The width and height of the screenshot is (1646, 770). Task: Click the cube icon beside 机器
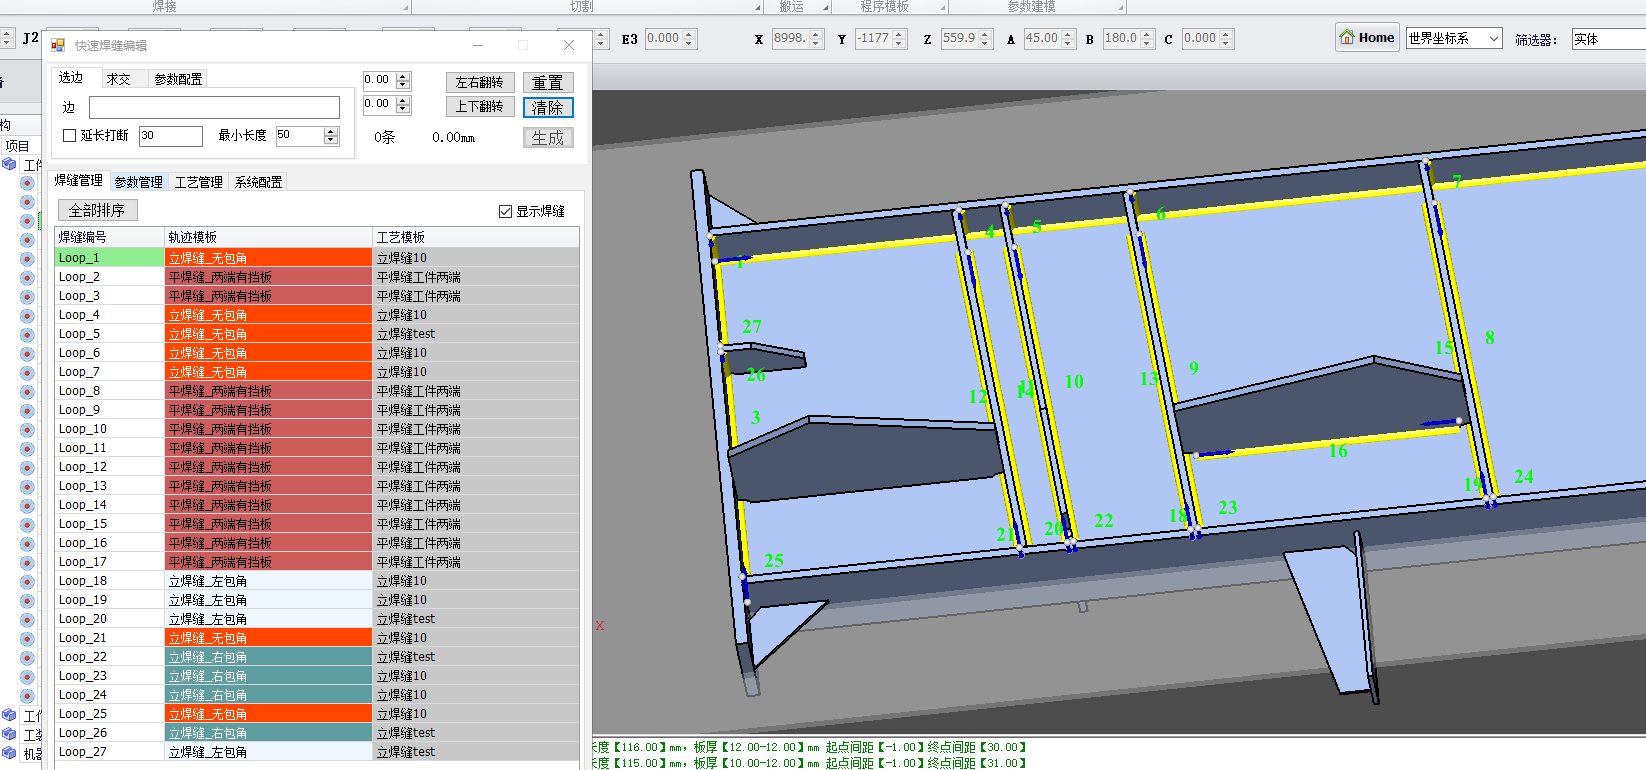click(x=9, y=753)
